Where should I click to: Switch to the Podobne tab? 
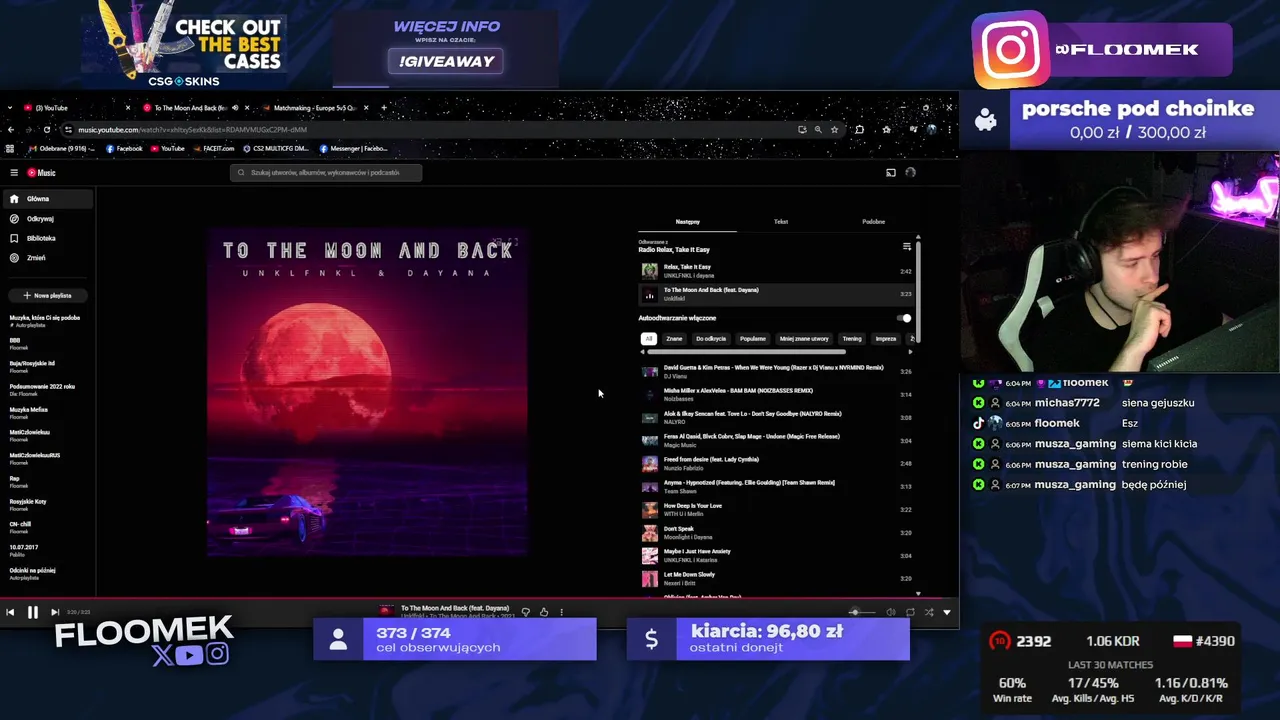pos(873,222)
